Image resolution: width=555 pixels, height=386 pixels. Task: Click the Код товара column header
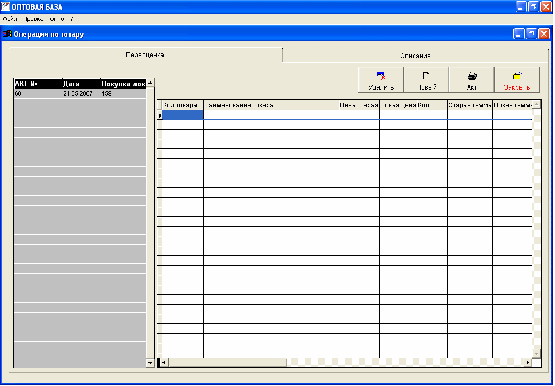pyautogui.click(x=183, y=105)
